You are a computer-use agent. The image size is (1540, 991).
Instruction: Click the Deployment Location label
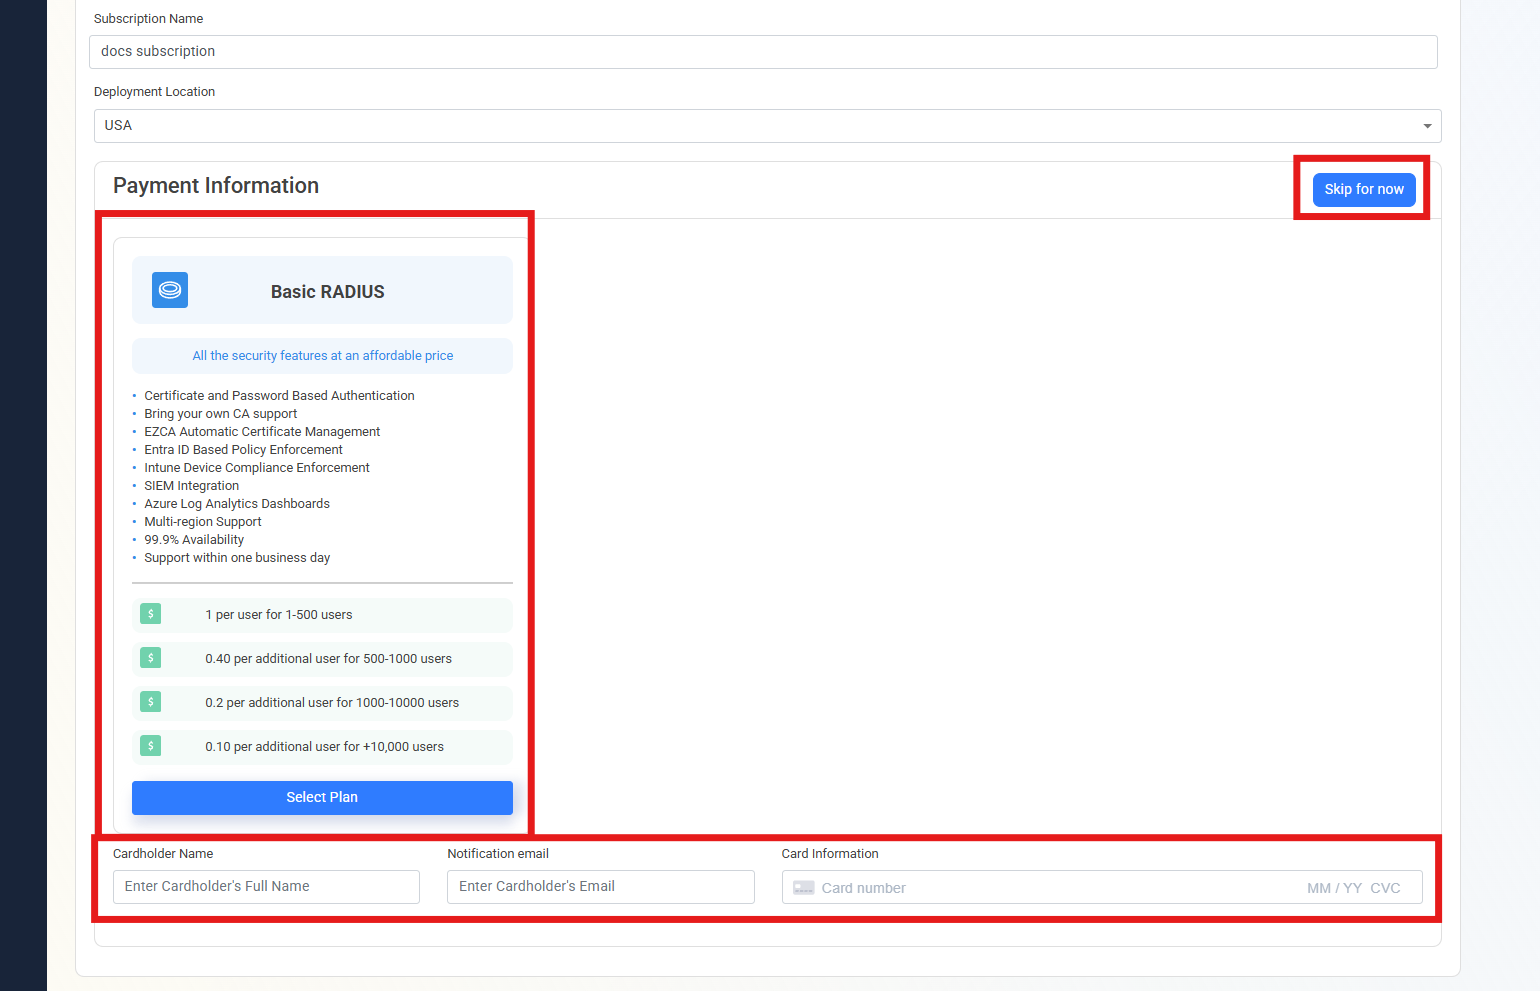pos(155,92)
